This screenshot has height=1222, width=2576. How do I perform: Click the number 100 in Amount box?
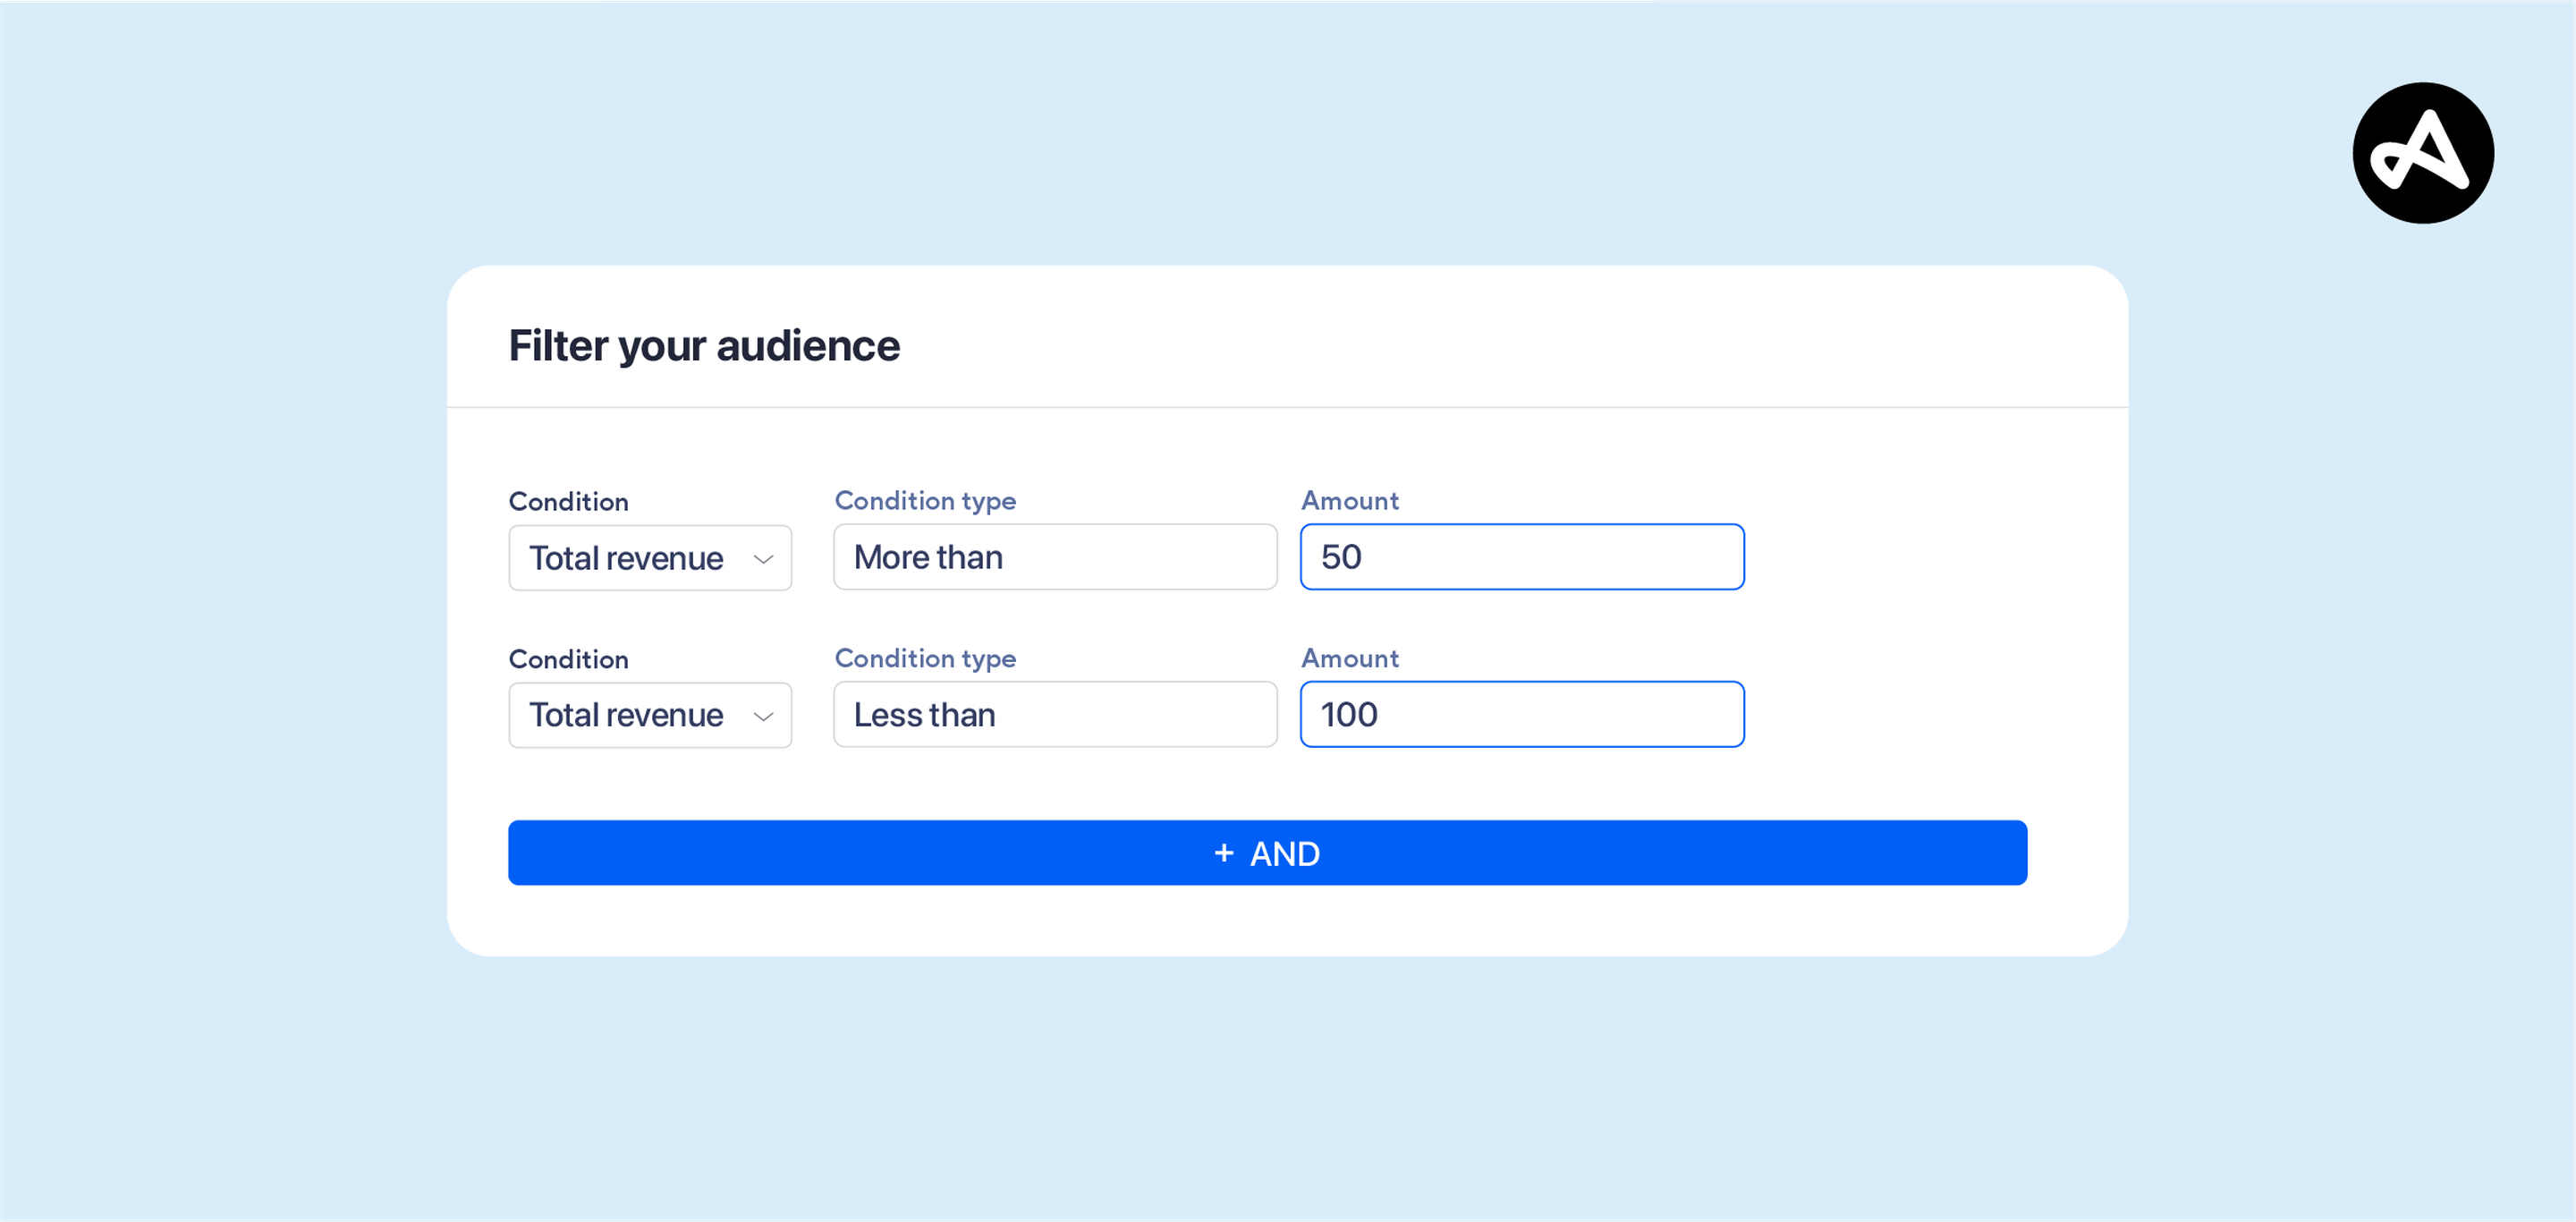1348,714
